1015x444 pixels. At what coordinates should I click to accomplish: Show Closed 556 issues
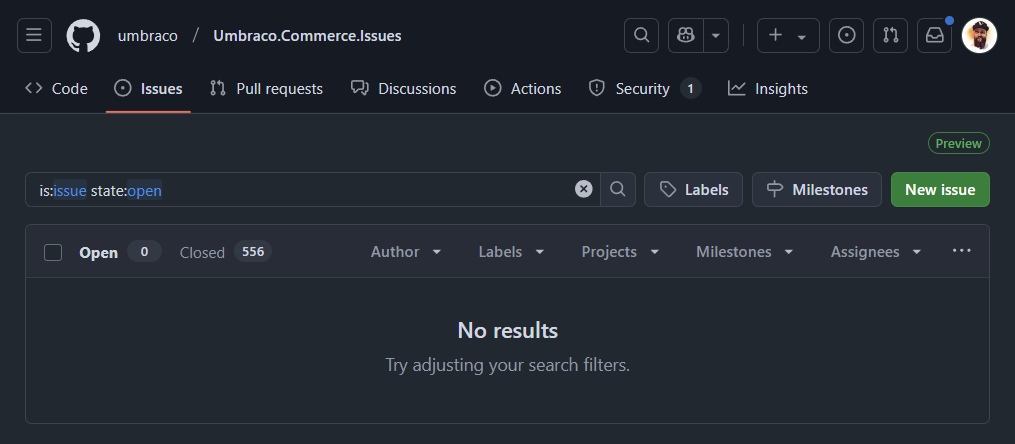225,252
